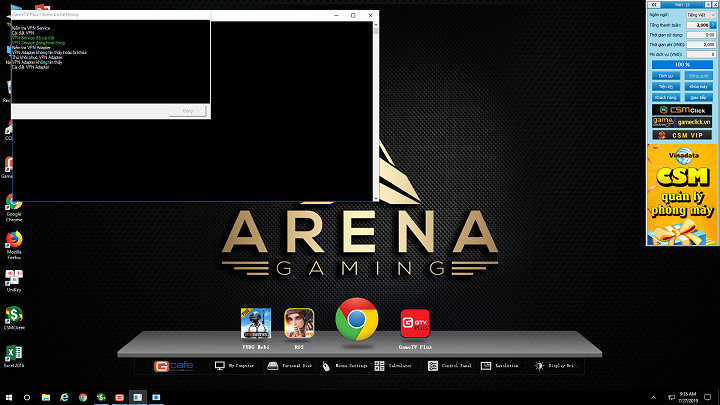Open My Computer from the dock
The height and width of the screenshot is (405, 720).
tap(234, 366)
